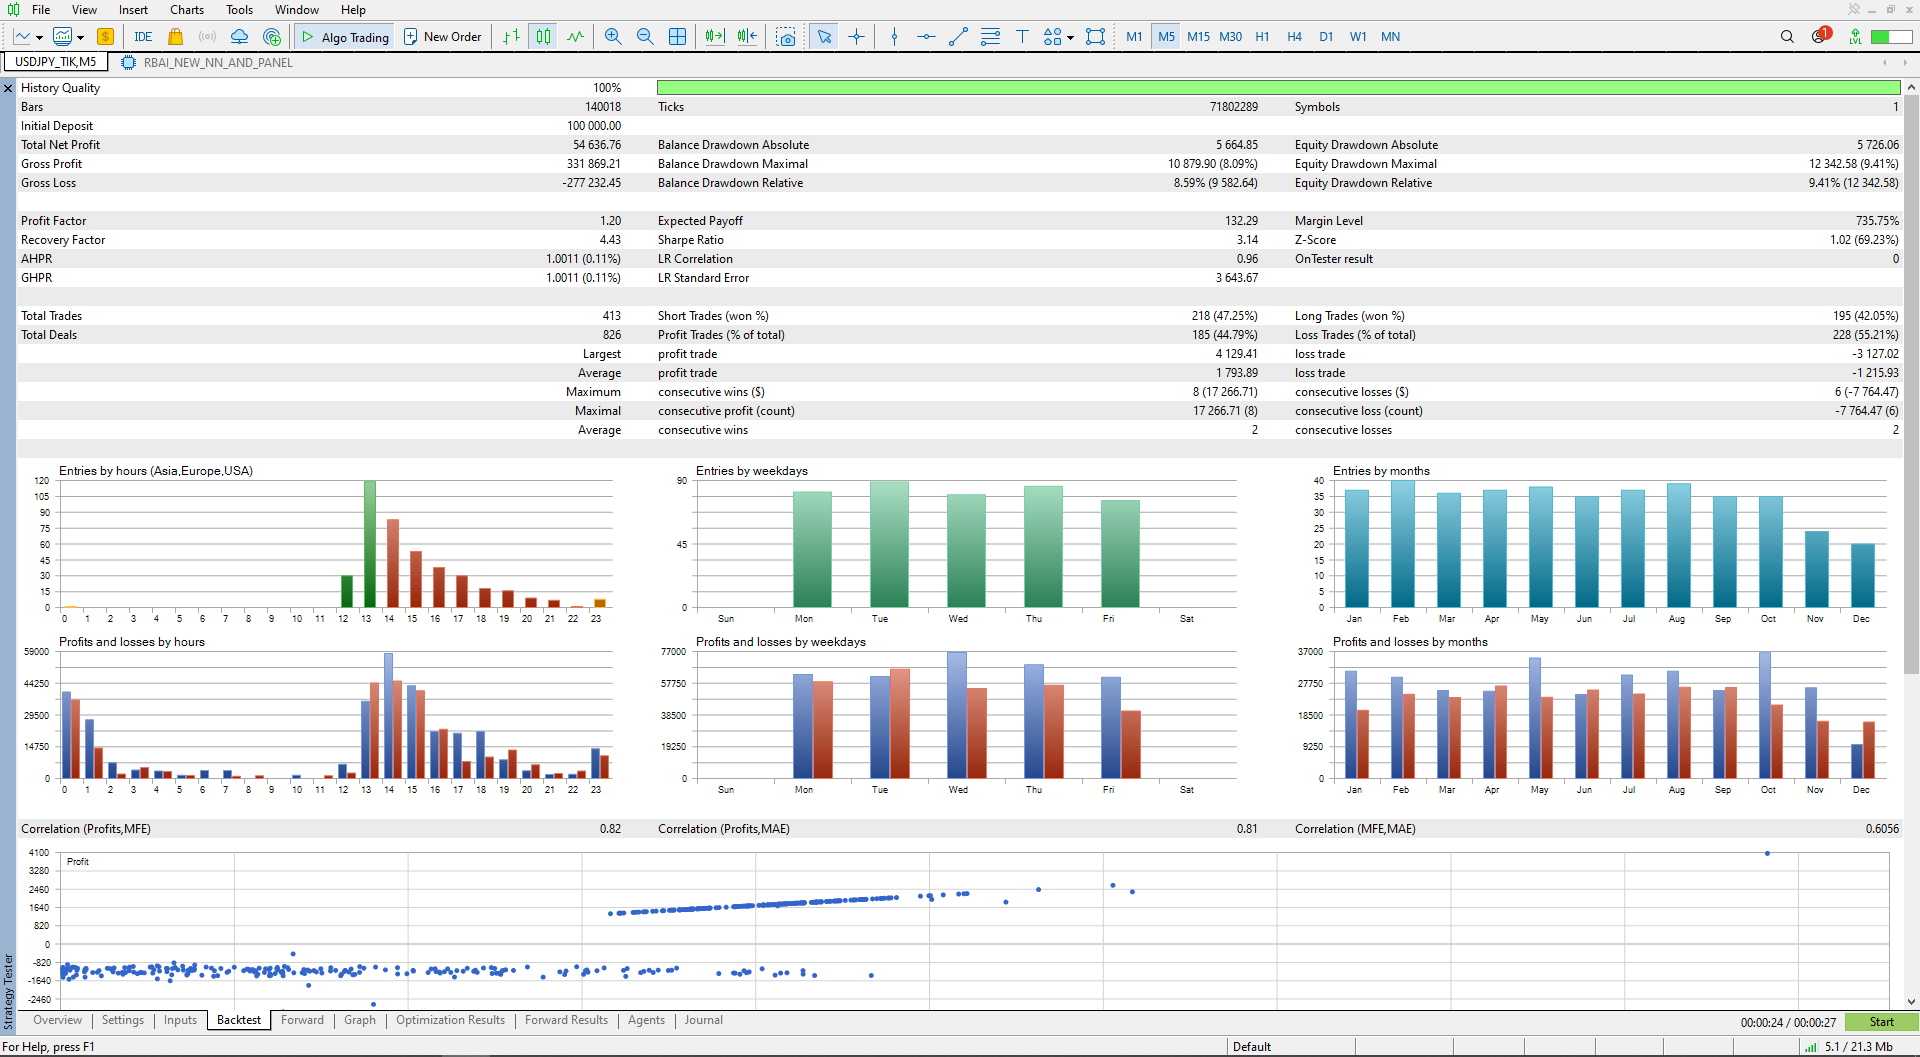Draw a vertical line object

(x=894, y=37)
